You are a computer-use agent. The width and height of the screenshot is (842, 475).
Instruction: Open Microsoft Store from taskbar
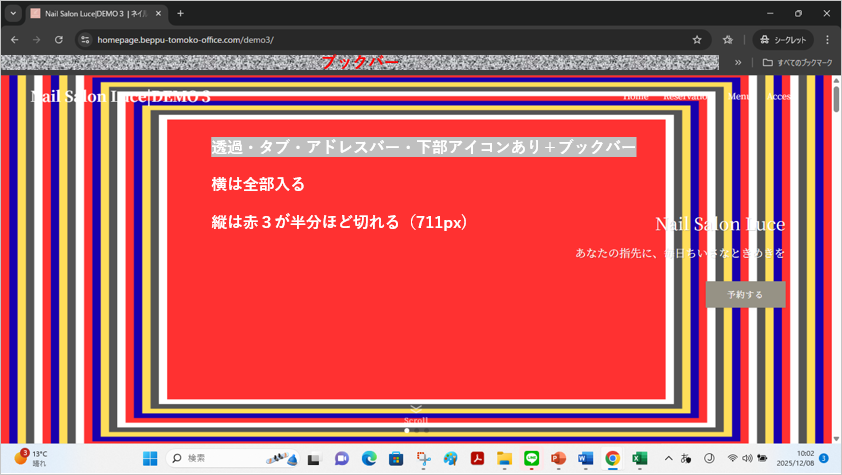click(396, 458)
